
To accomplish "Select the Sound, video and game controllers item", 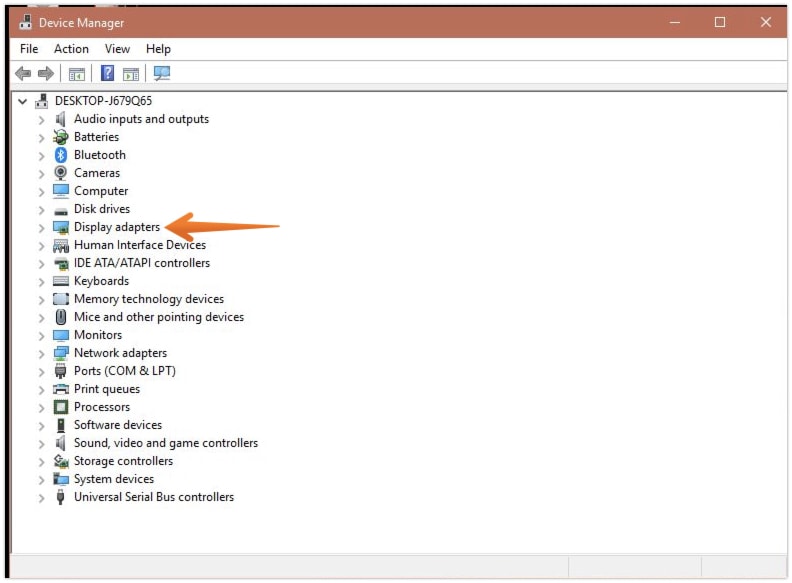I will tap(165, 443).
